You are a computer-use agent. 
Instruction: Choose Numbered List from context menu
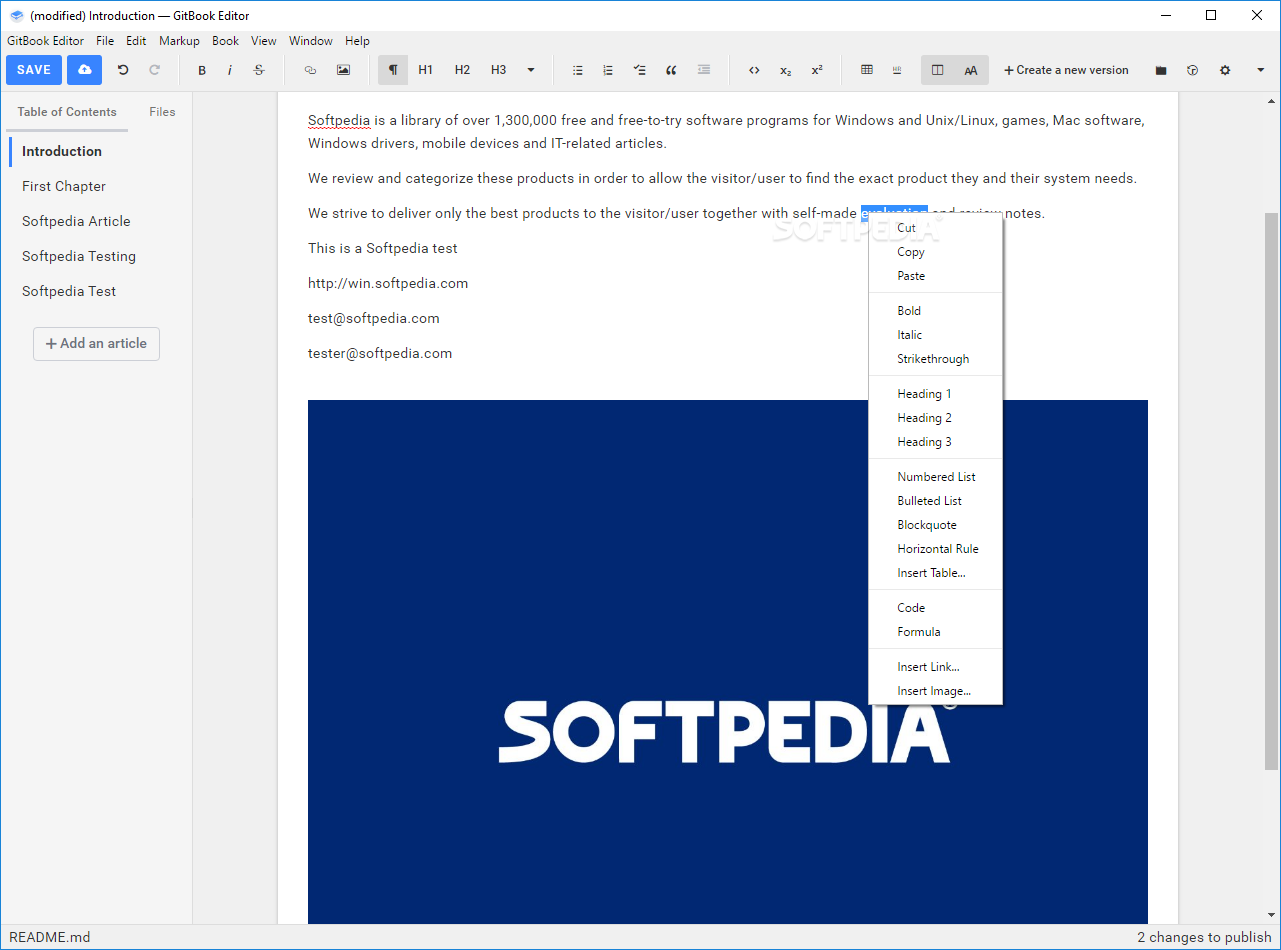935,477
